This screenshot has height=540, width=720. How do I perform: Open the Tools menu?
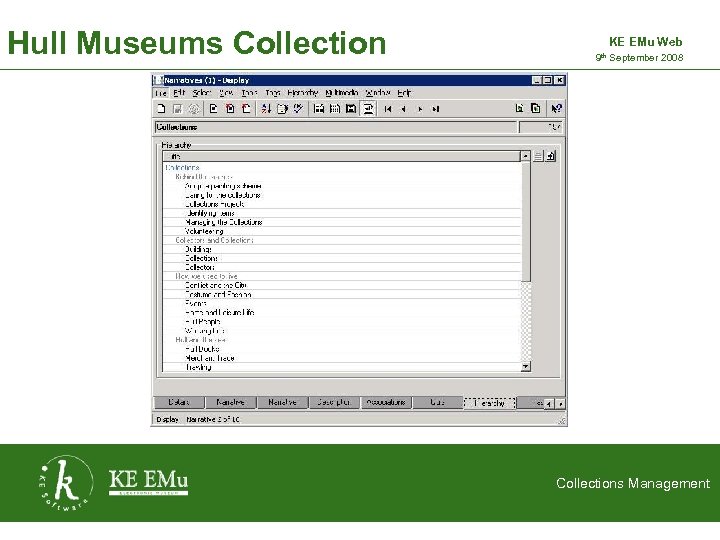pos(249,93)
